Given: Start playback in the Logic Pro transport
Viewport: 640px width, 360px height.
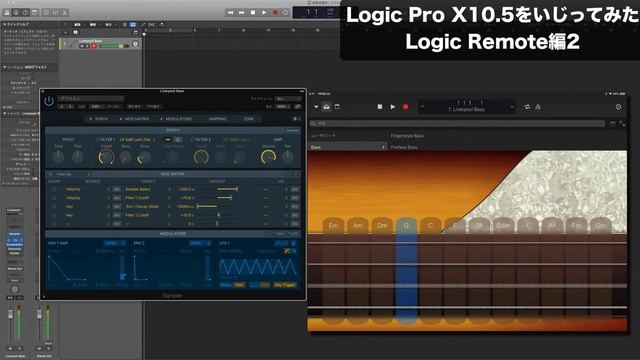Looking at the screenshot, I should tap(264, 13).
